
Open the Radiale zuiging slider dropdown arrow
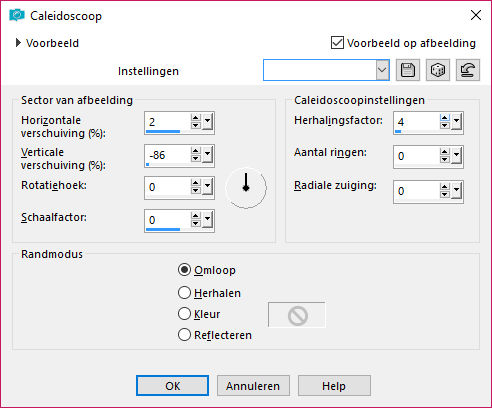pyautogui.click(x=456, y=190)
